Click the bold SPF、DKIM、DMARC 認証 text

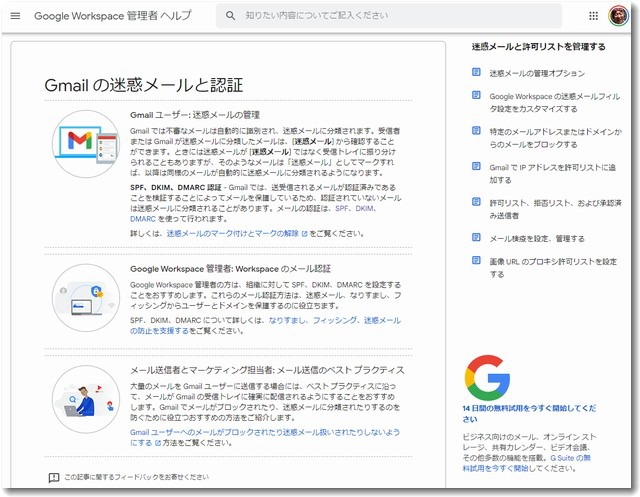point(176,187)
